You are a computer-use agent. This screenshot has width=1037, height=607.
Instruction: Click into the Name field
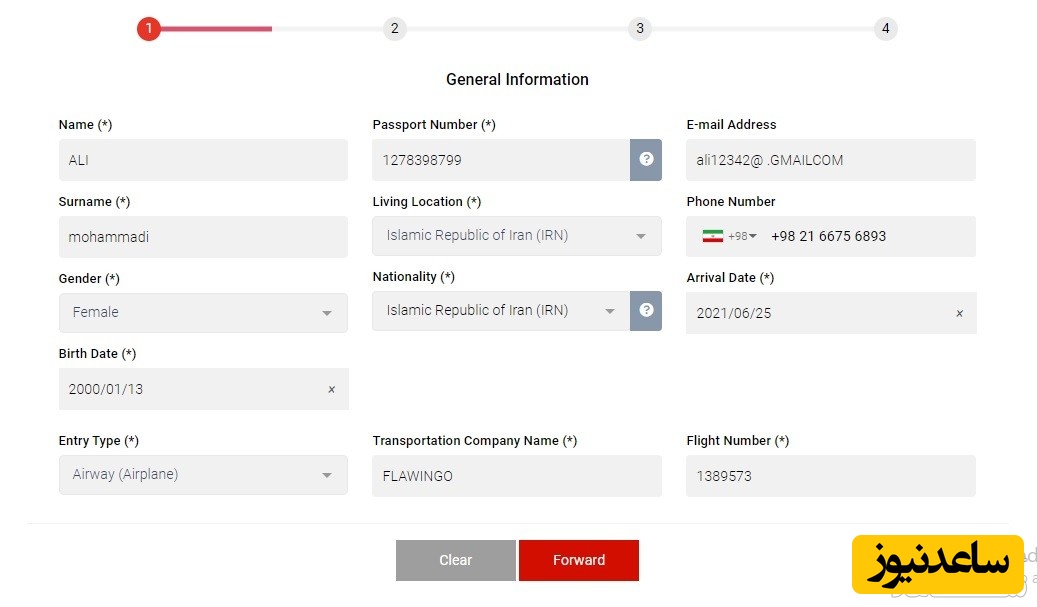tap(203, 160)
